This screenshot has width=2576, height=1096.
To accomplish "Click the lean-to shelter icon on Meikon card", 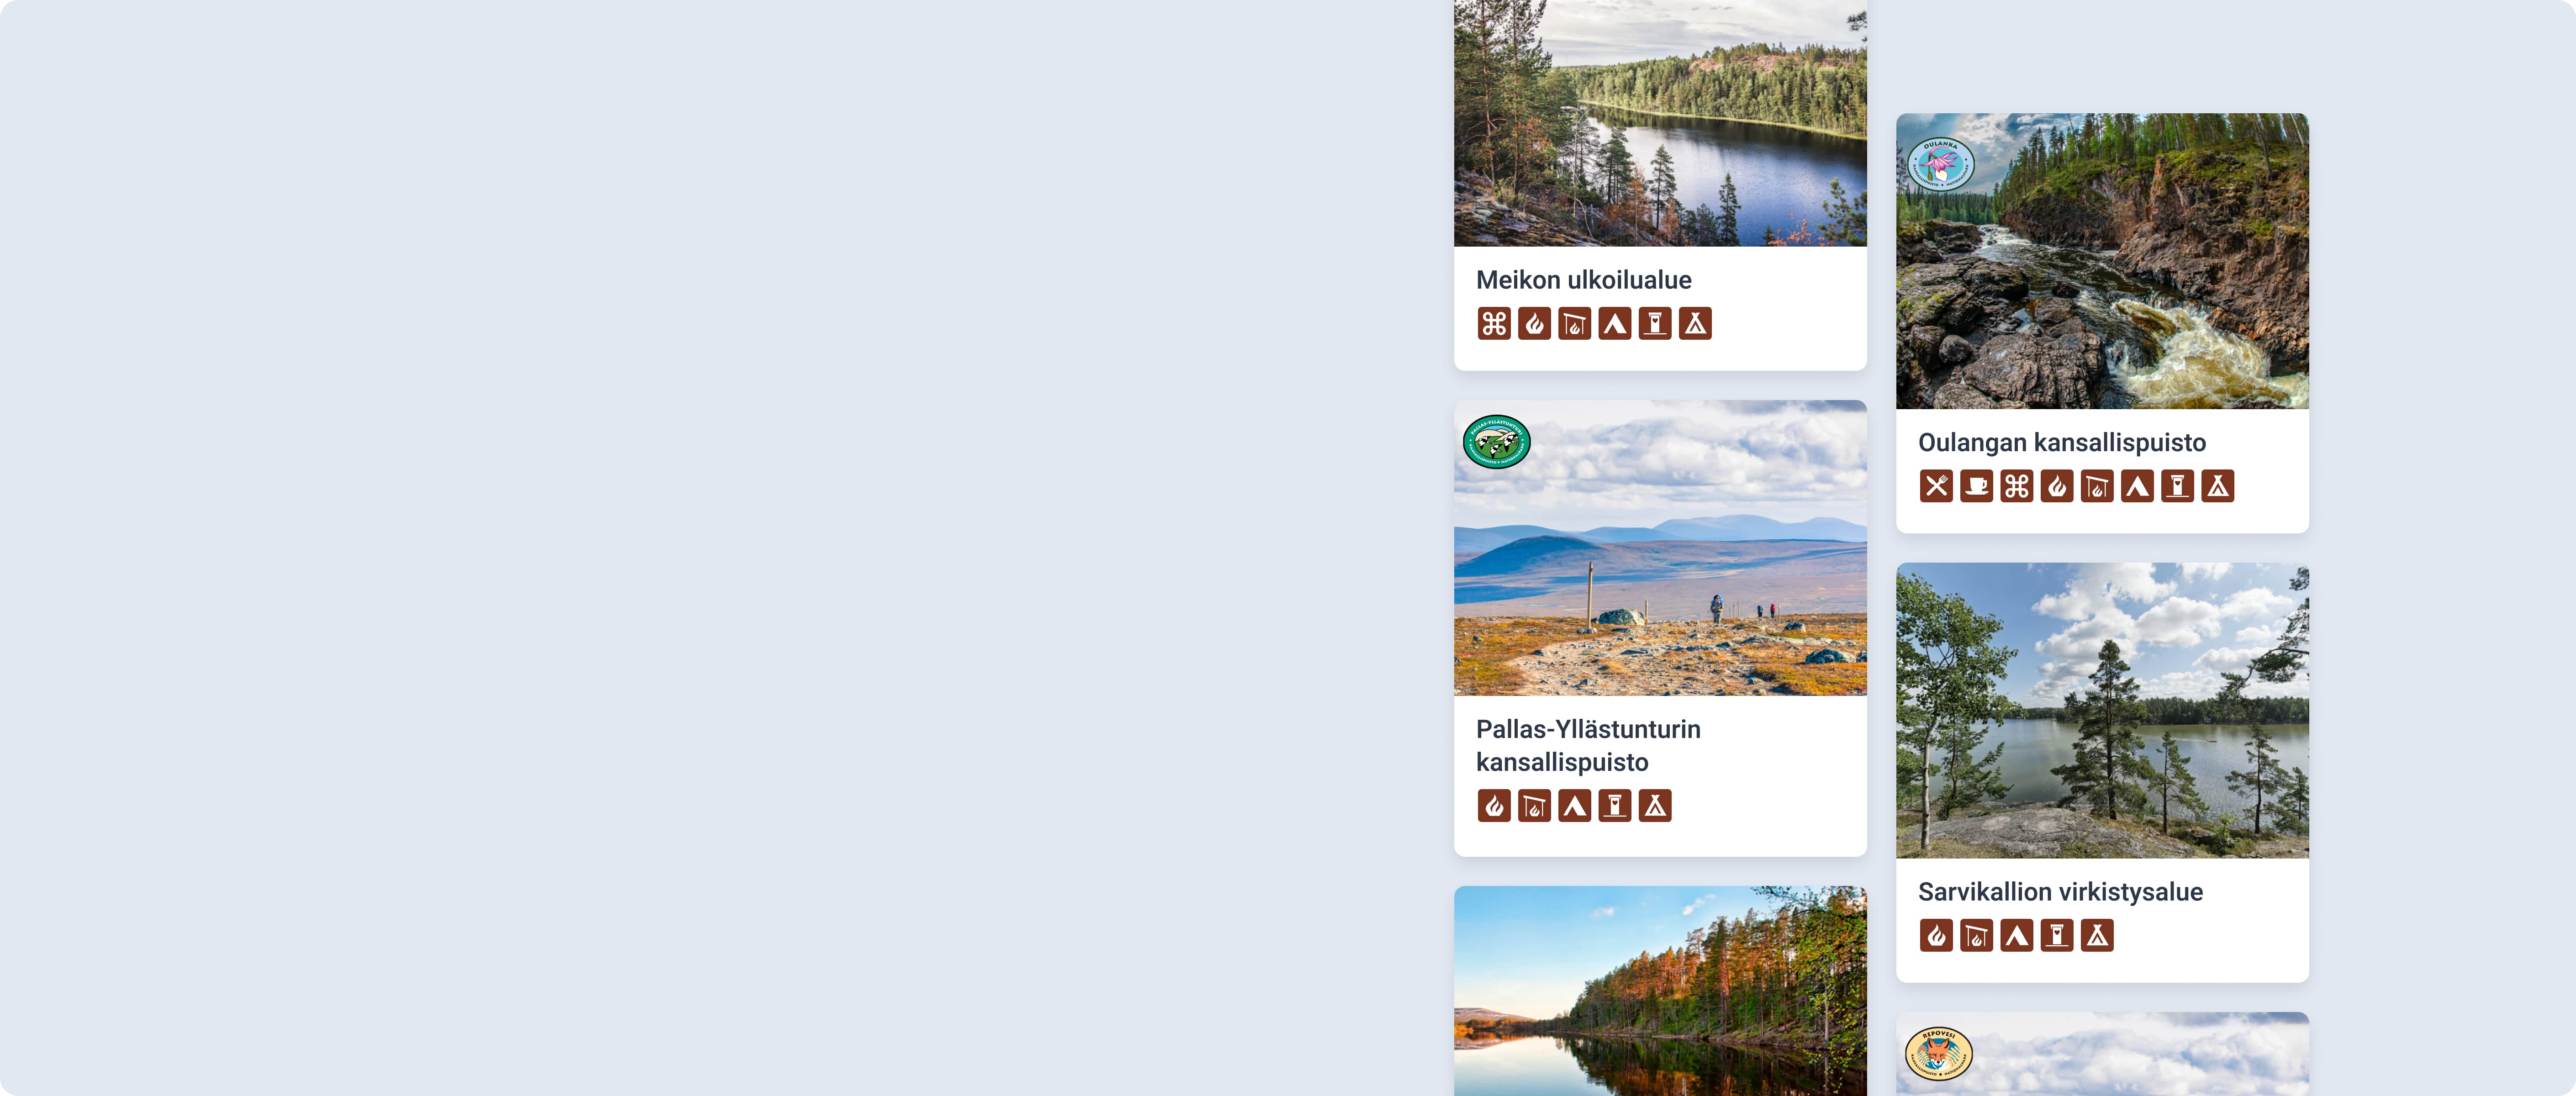I will pos(1695,324).
